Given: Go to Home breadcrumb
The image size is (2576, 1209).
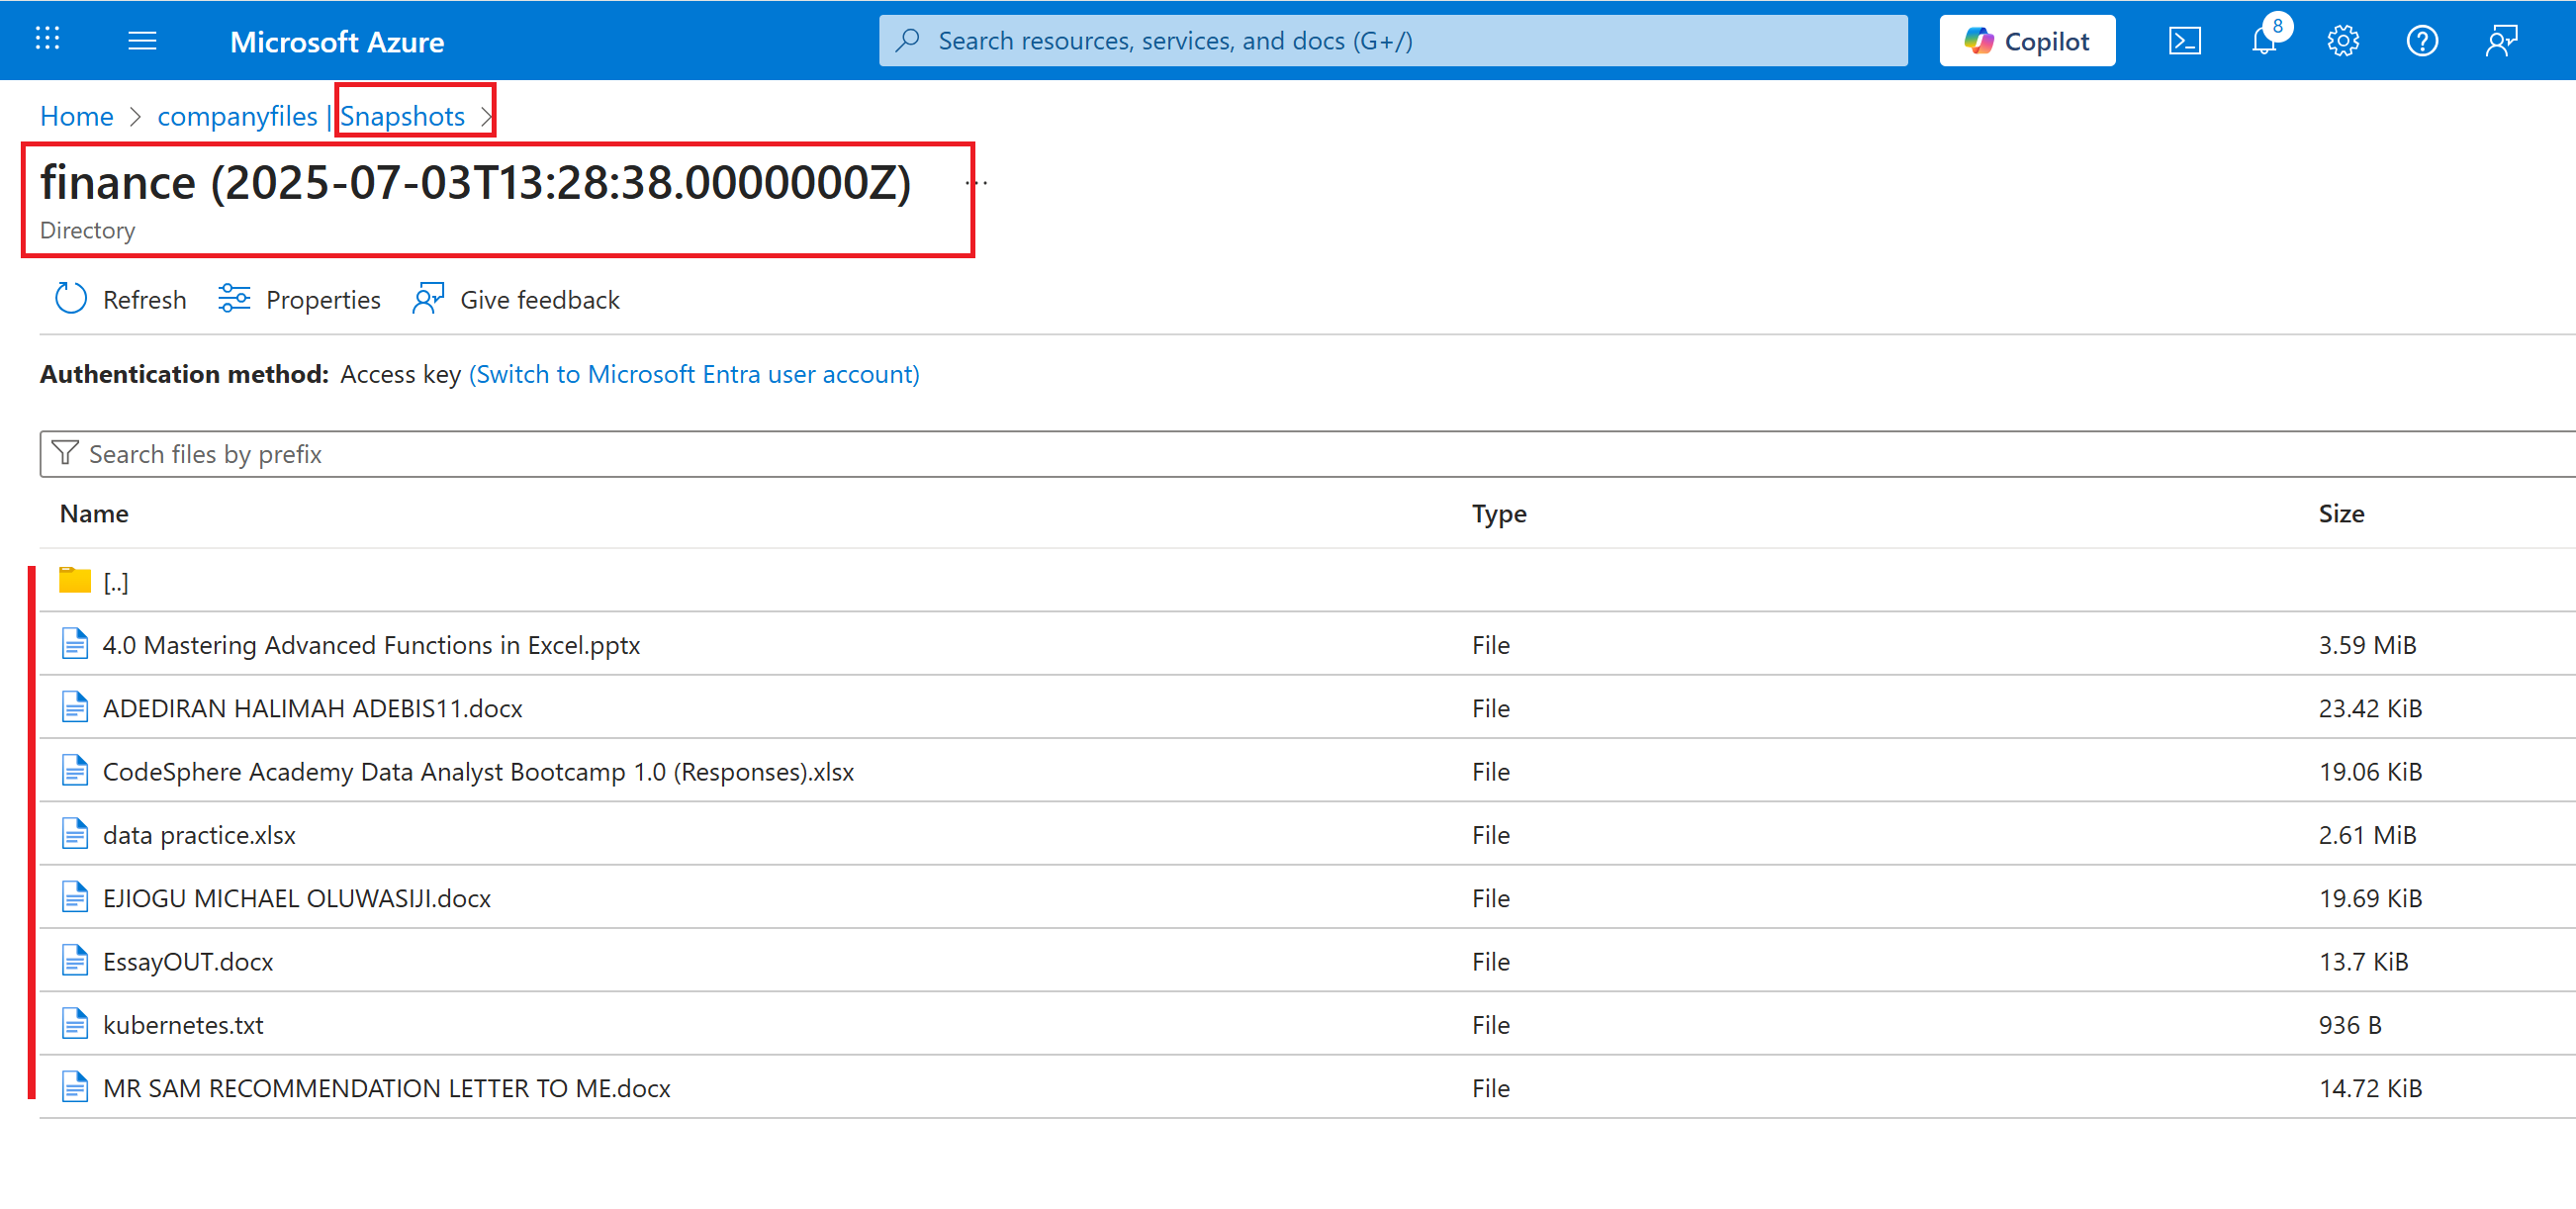Looking at the screenshot, I should point(76,116).
